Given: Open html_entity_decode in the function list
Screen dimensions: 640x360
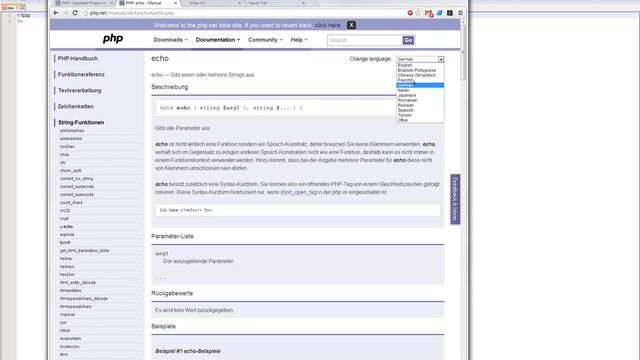Looking at the screenshot, I should 78,282.
